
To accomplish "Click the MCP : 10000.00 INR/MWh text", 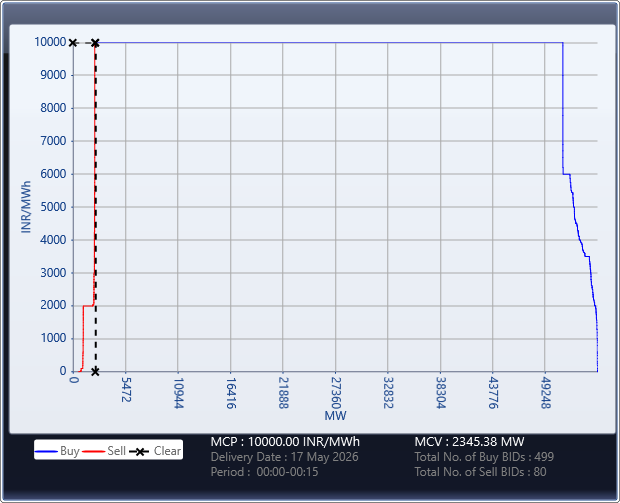I will point(285,442).
